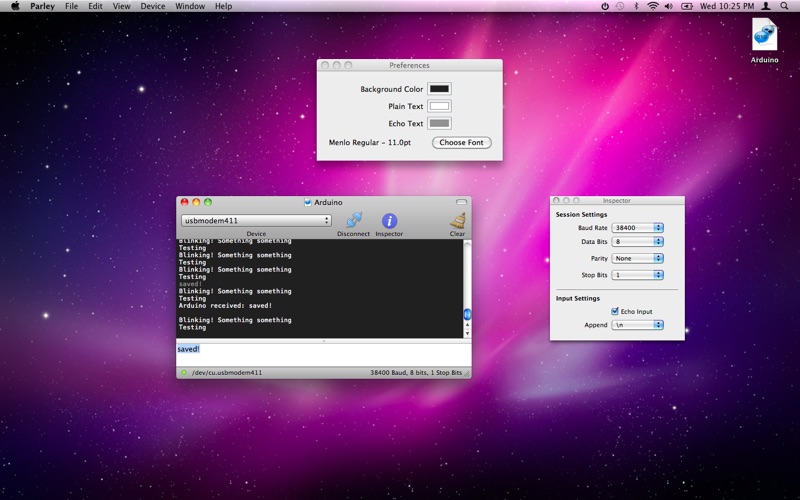Minimize the Arduino window with yellow button

click(x=196, y=202)
